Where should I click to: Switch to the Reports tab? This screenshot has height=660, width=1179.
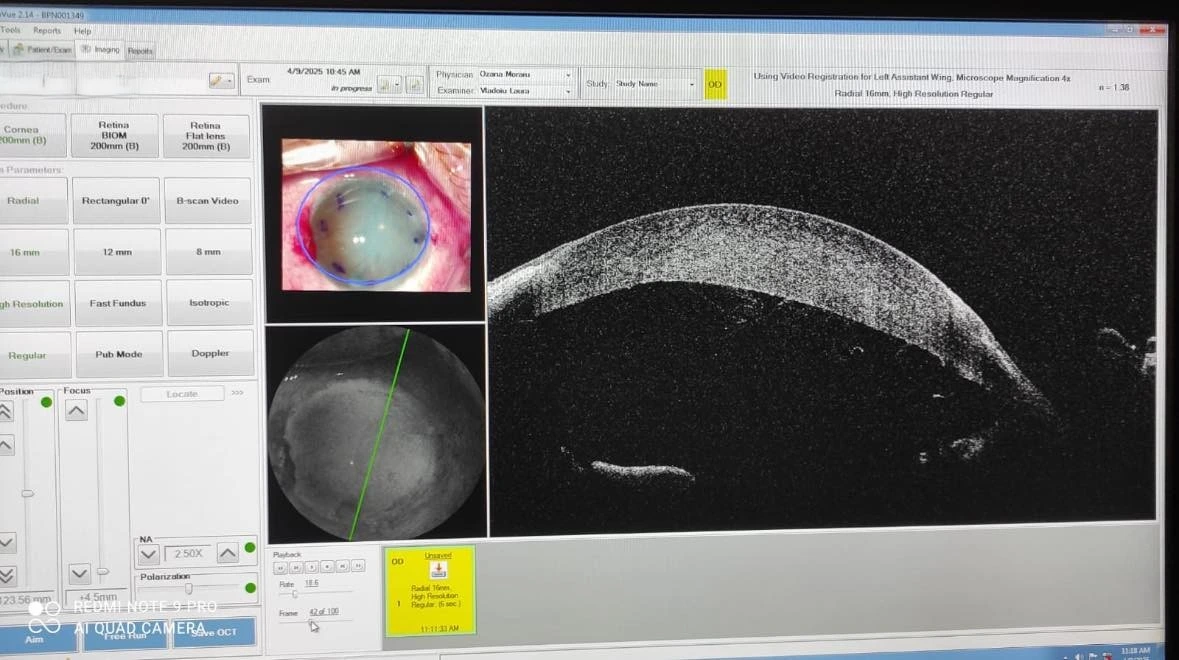click(140, 50)
